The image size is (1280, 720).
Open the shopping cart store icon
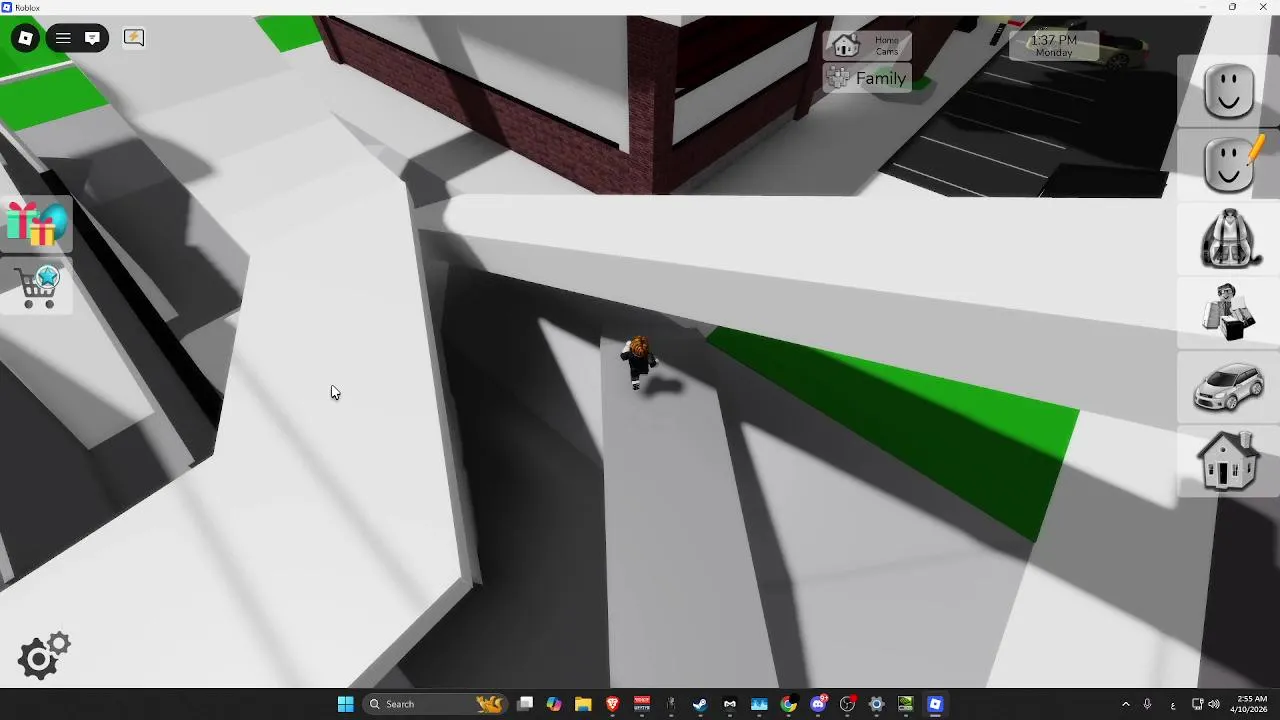(38, 287)
